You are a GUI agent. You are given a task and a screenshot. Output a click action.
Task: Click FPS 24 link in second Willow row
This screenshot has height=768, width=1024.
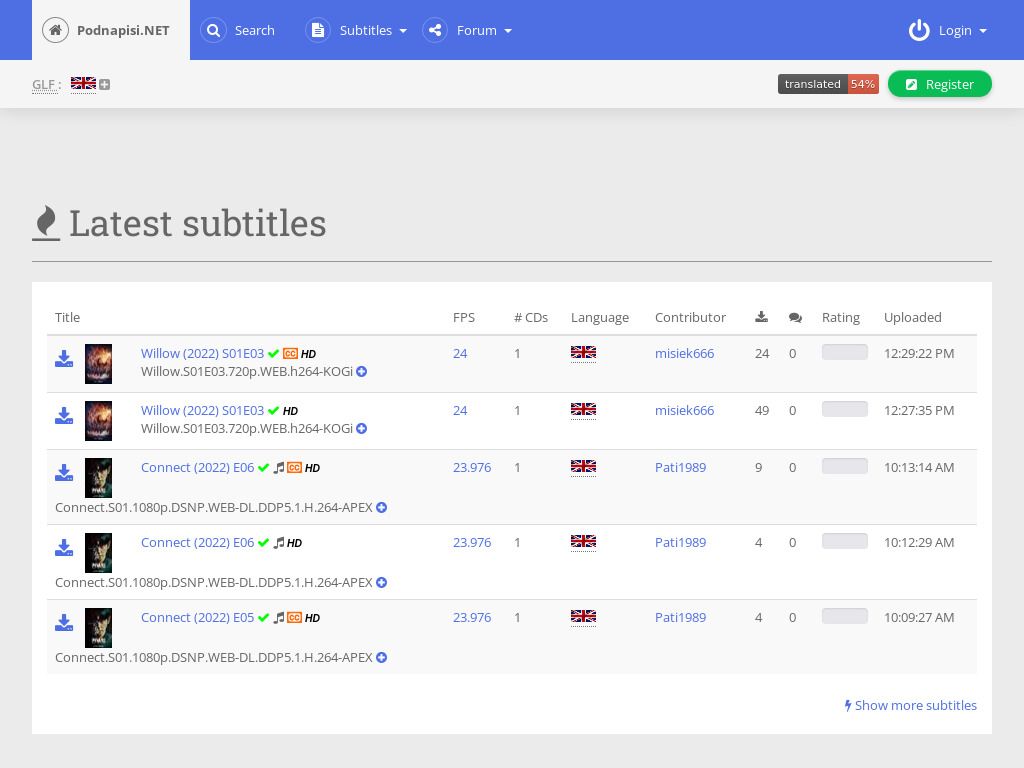click(x=460, y=410)
